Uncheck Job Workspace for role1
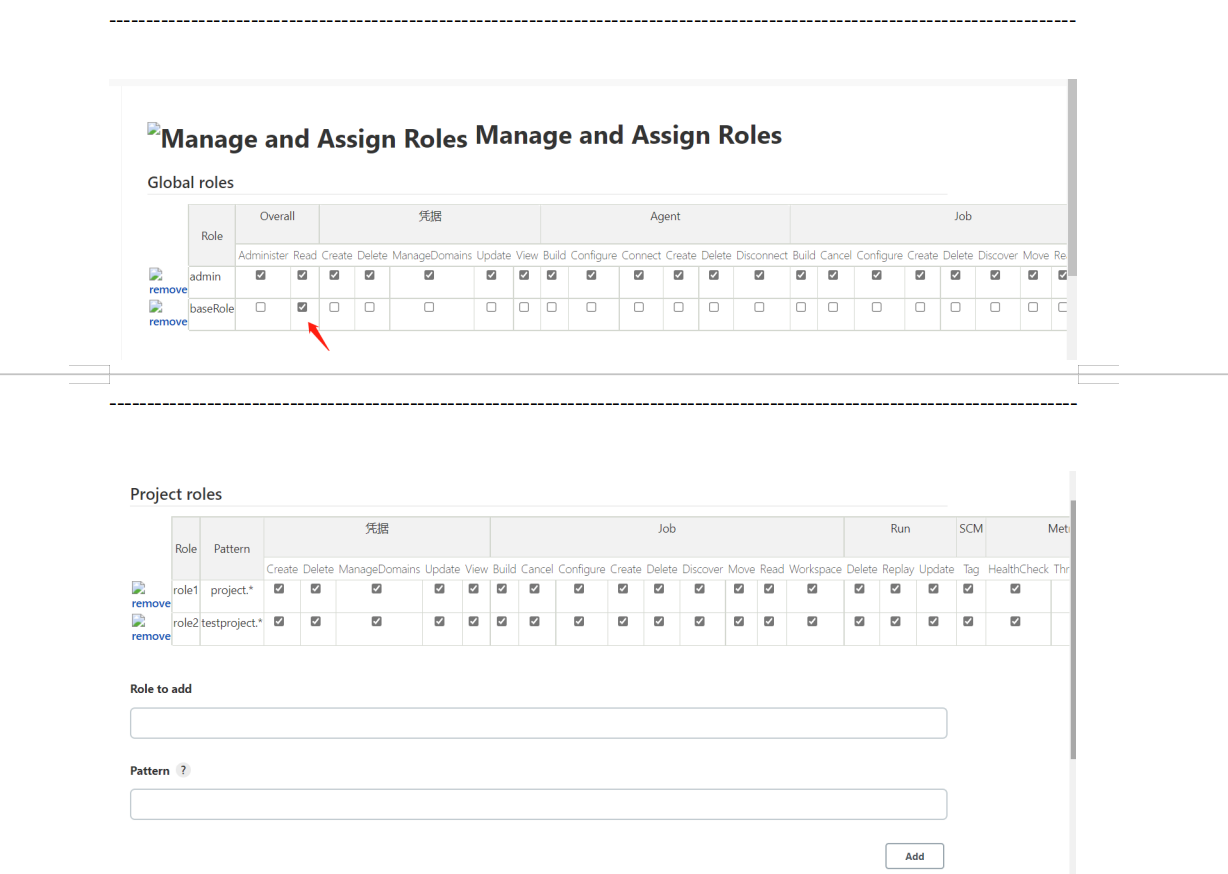Image resolution: width=1228 pixels, height=874 pixels. 812,589
